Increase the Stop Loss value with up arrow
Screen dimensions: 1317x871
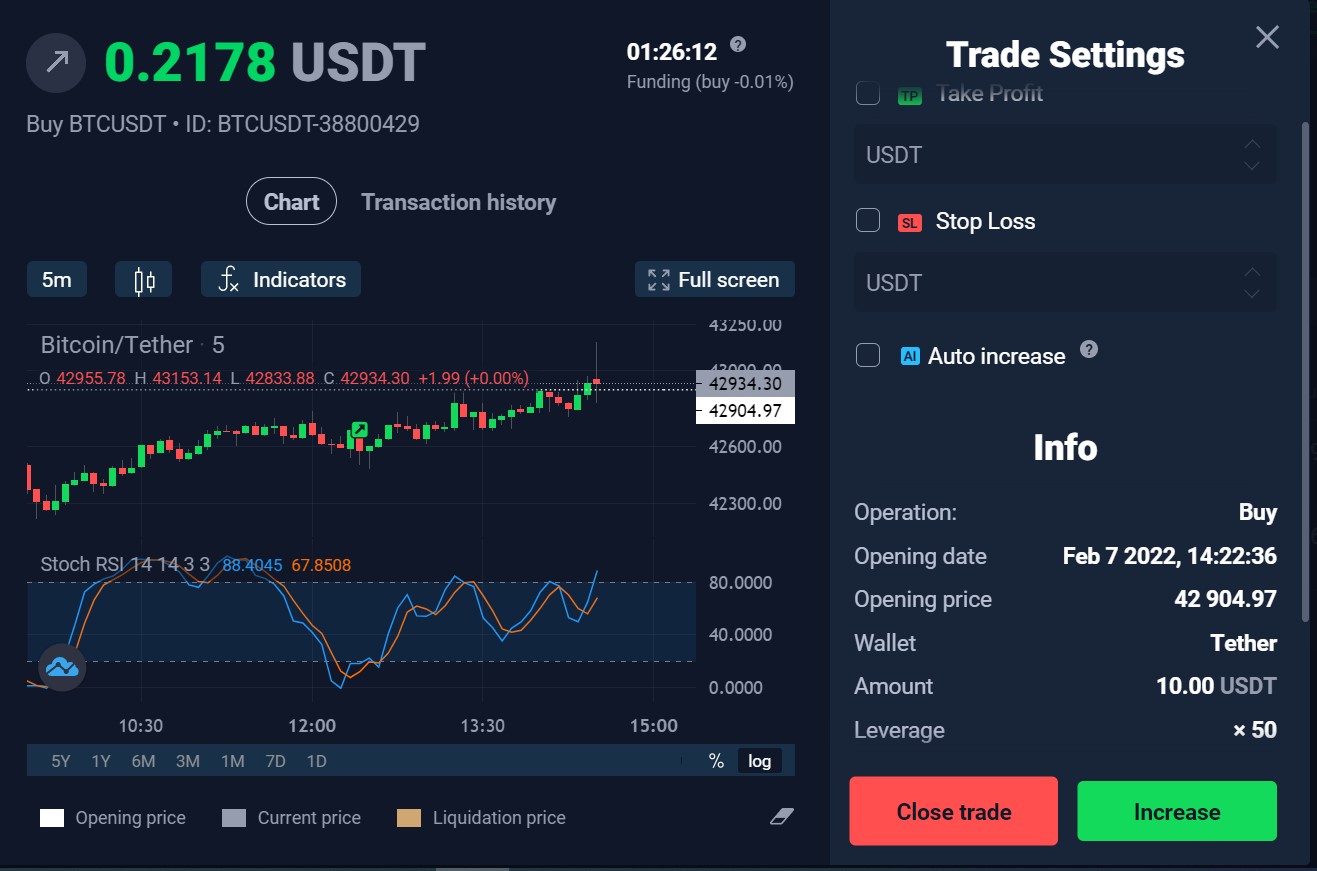coord(1252,272)
